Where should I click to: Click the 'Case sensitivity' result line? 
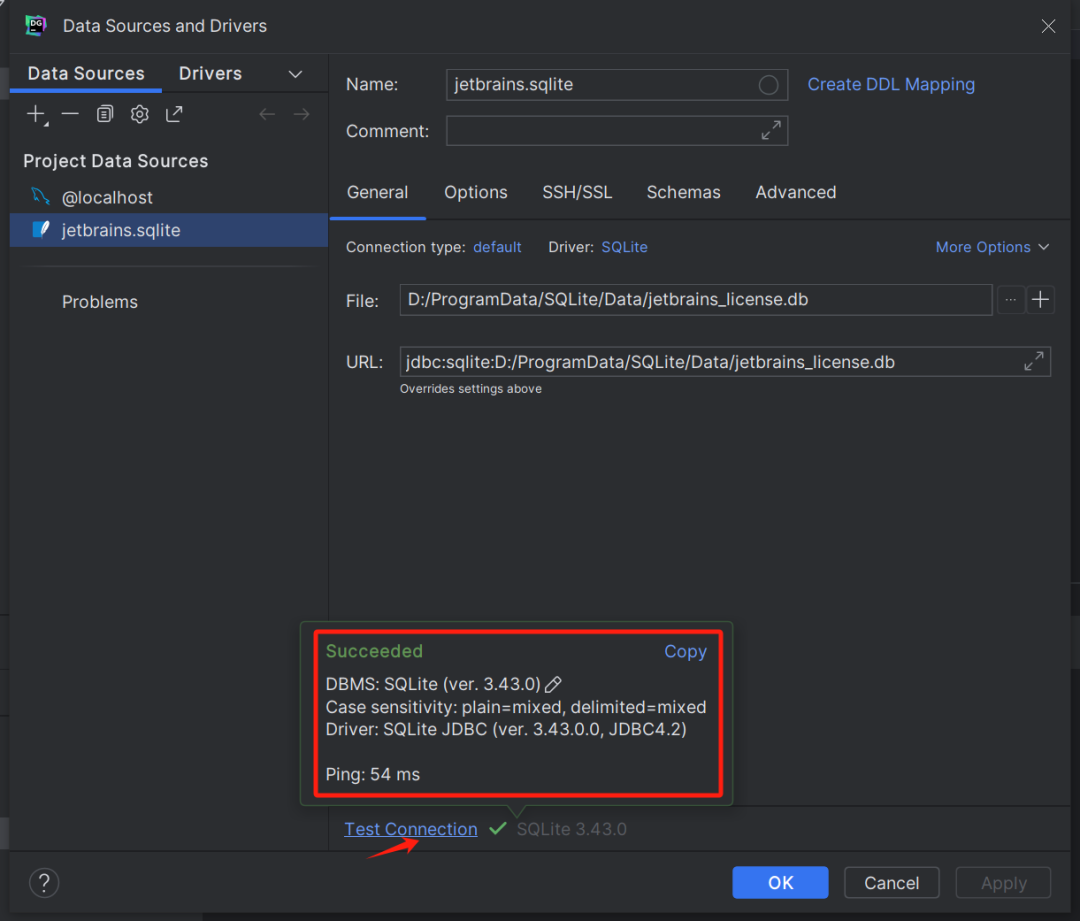tap(516, 707)
